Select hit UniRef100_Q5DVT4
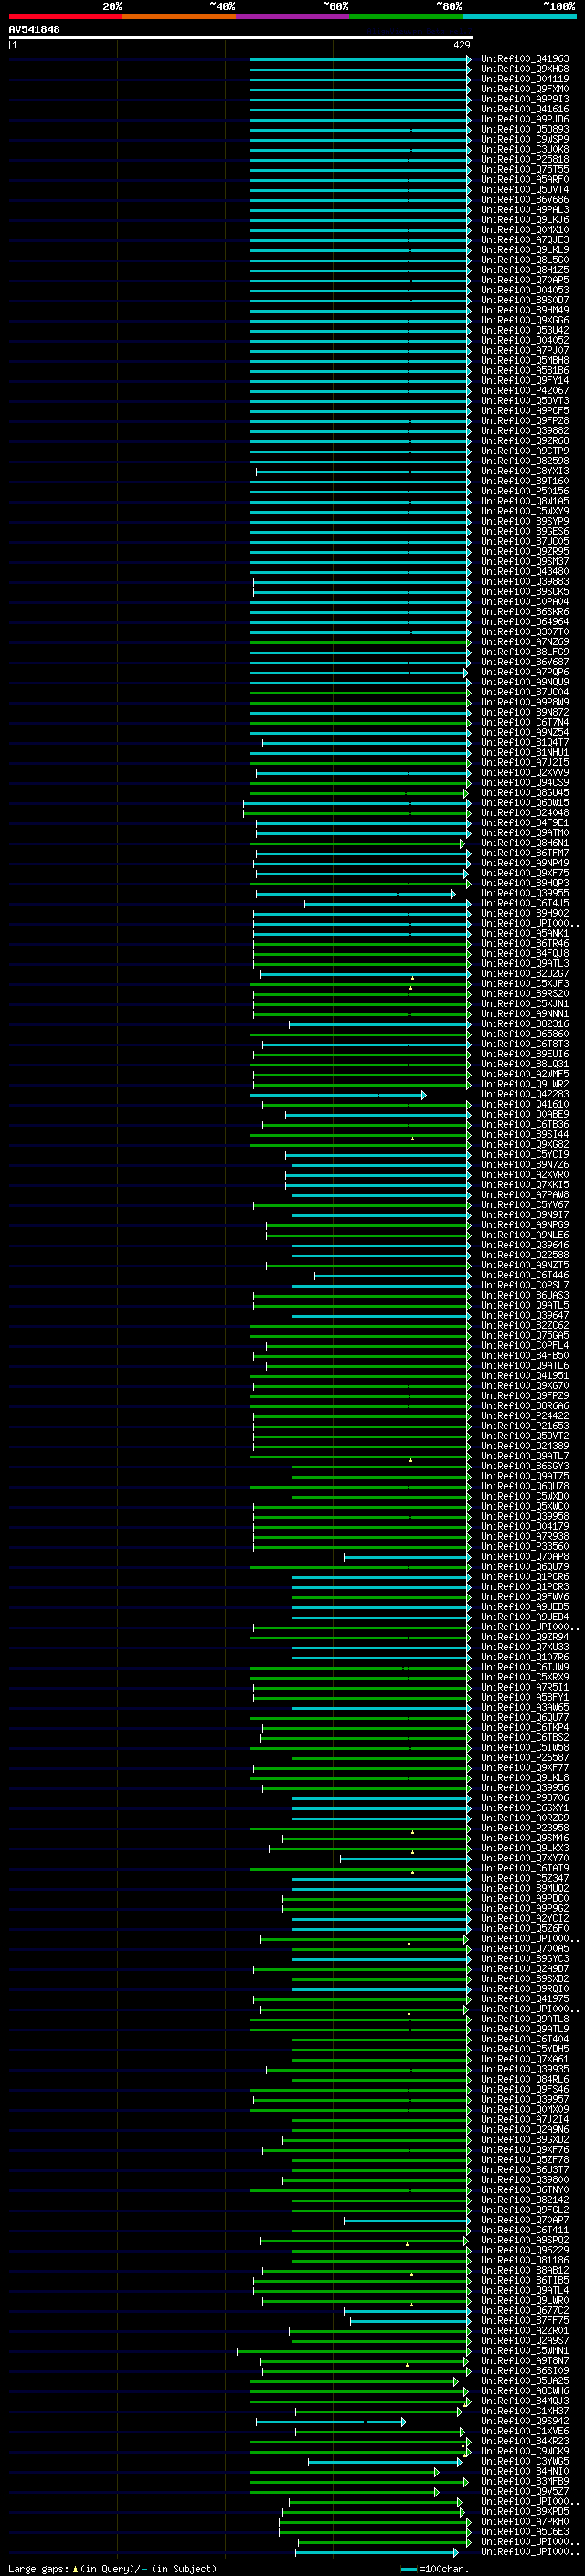The height and width of the screenshot is (2576, 585). (x=525, y=189)
